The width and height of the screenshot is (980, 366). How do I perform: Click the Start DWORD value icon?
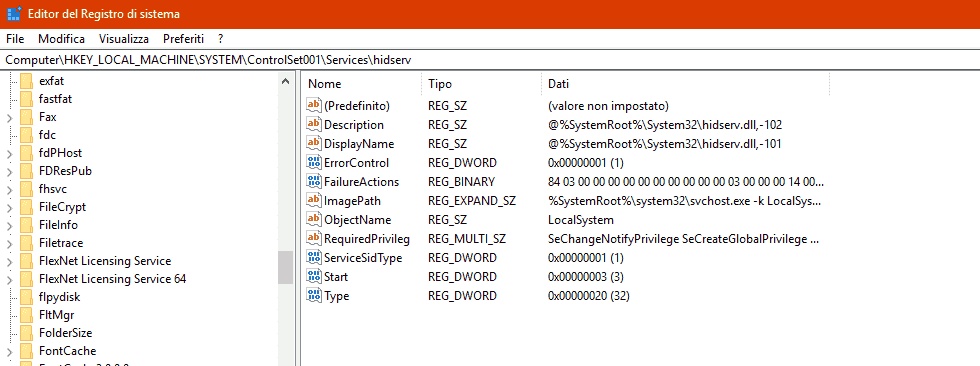[314, 277]
